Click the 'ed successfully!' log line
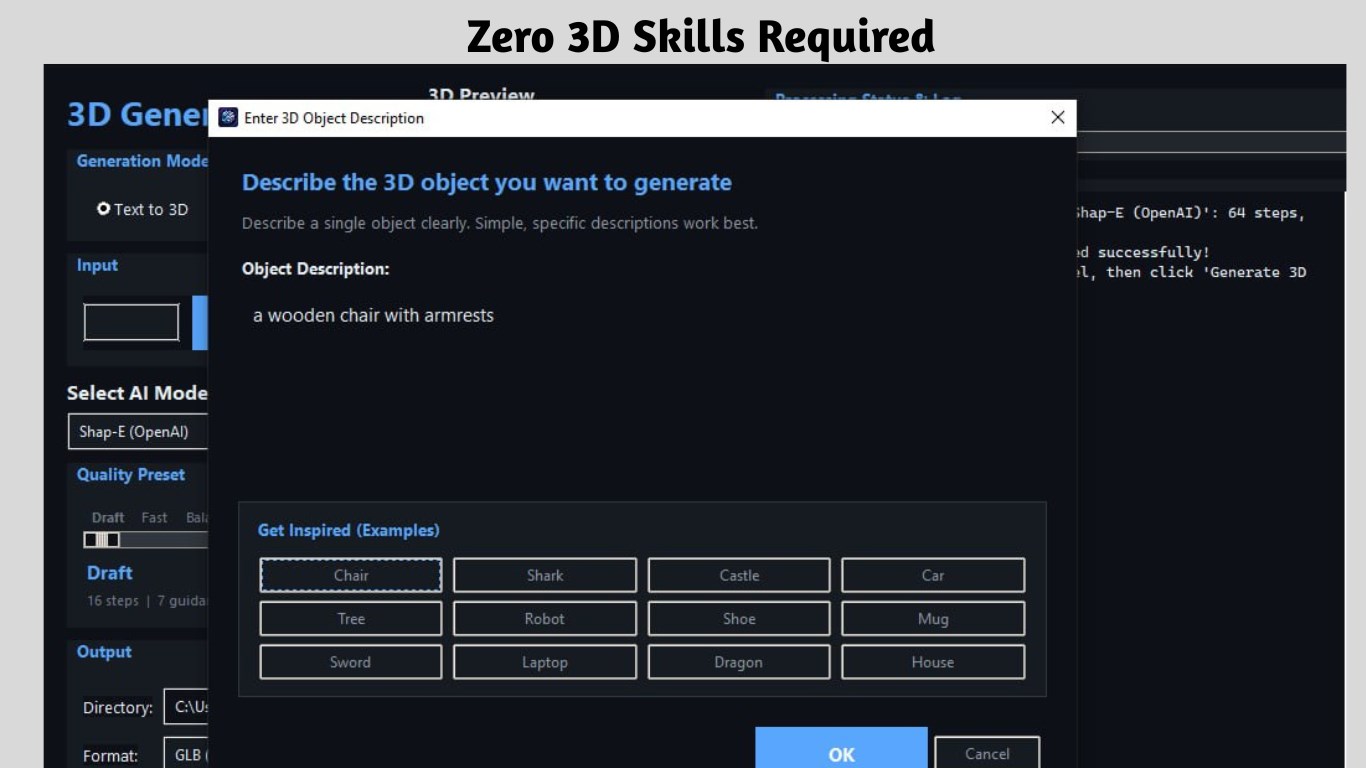The height and width of the screenshot is (768, 1366). pyautogui.click(x=1143, y=252)
